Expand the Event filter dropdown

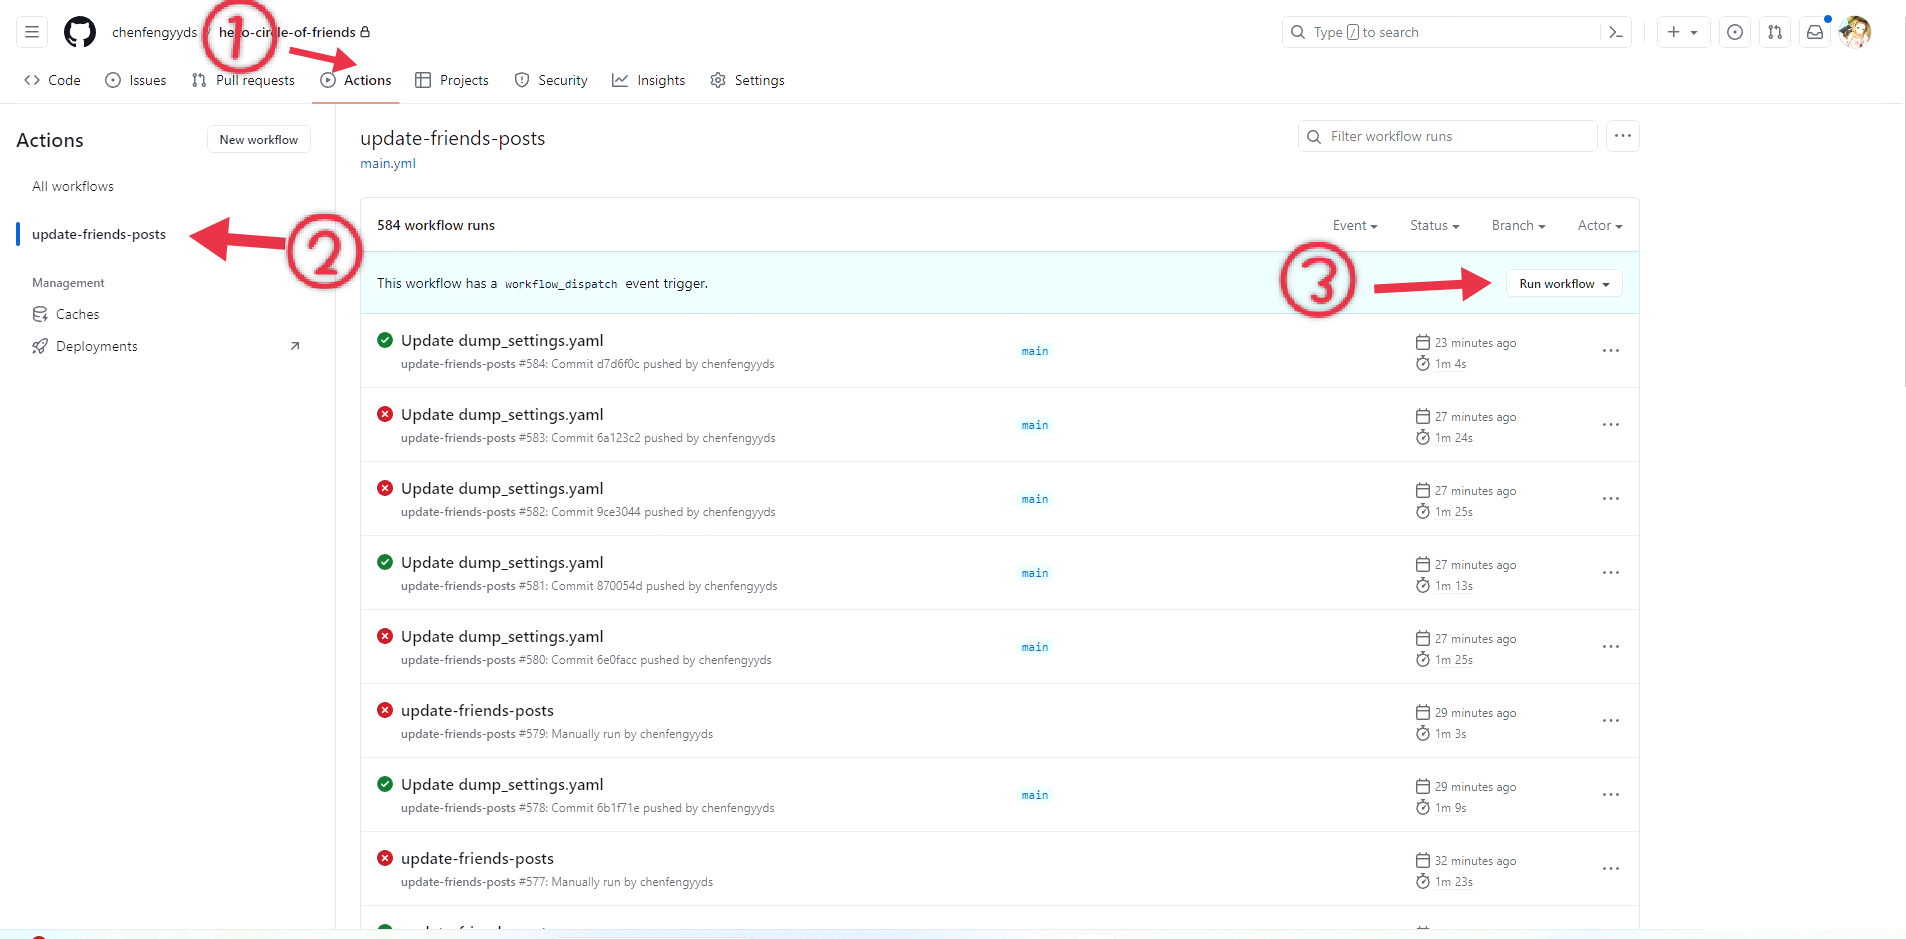1355,226
